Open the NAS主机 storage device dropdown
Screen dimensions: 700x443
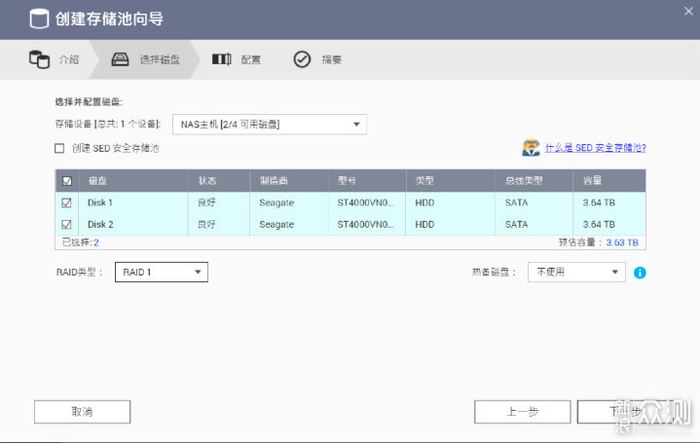270,124
